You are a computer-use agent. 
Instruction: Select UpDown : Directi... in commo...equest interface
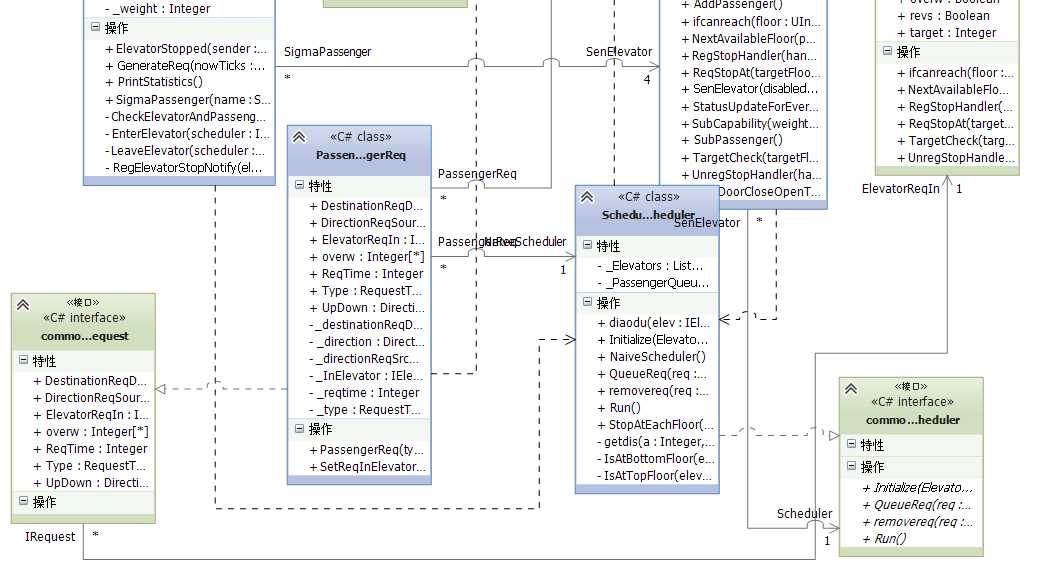(90, 483)
